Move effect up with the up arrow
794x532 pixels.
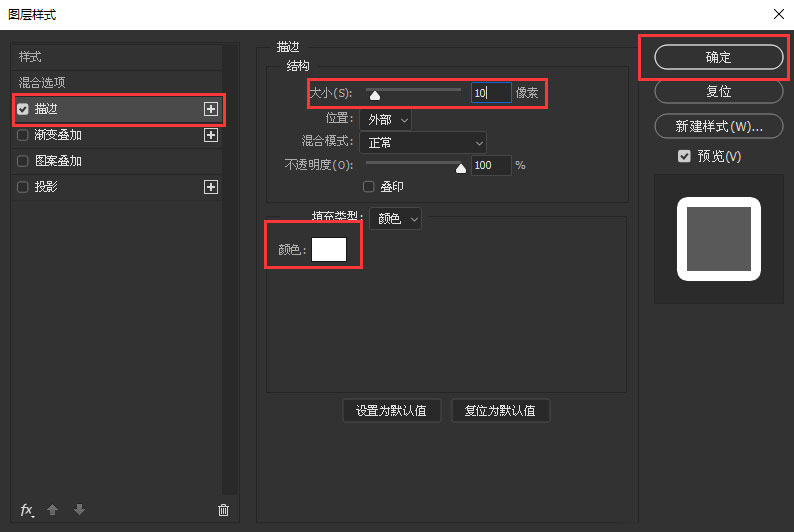53,510
